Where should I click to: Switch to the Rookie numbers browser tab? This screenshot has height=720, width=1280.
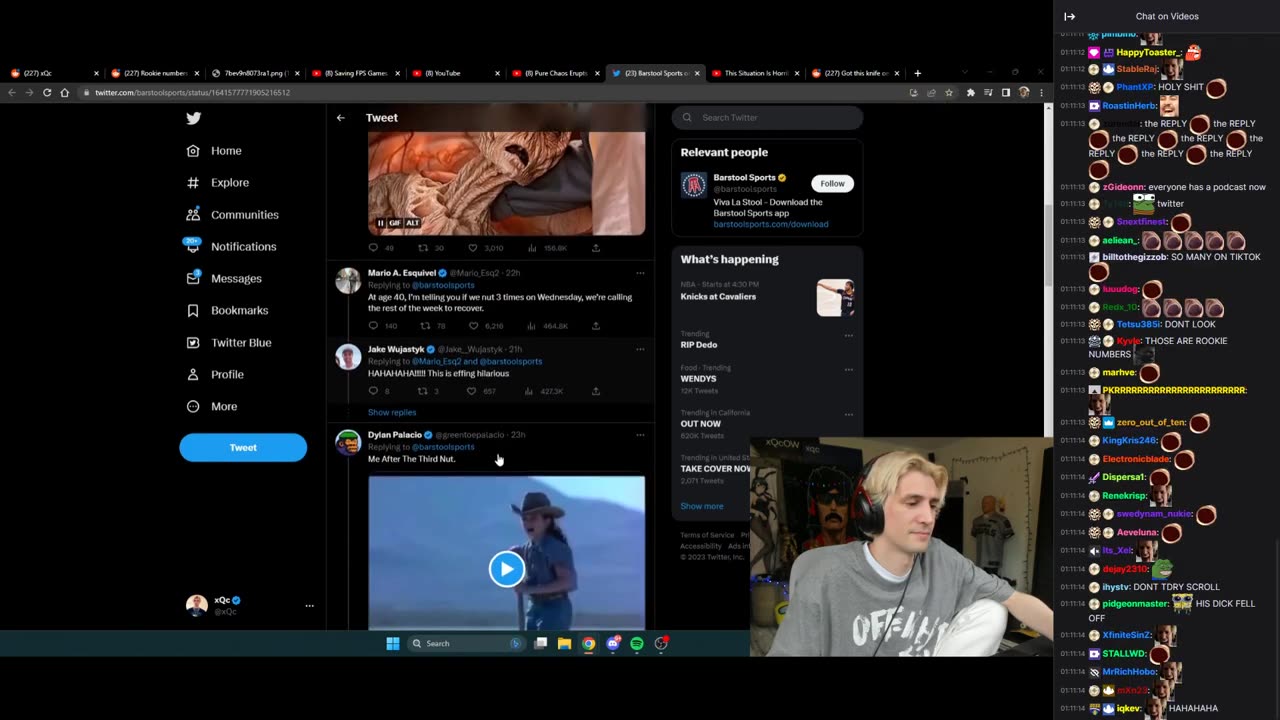(x=153, y=73)
